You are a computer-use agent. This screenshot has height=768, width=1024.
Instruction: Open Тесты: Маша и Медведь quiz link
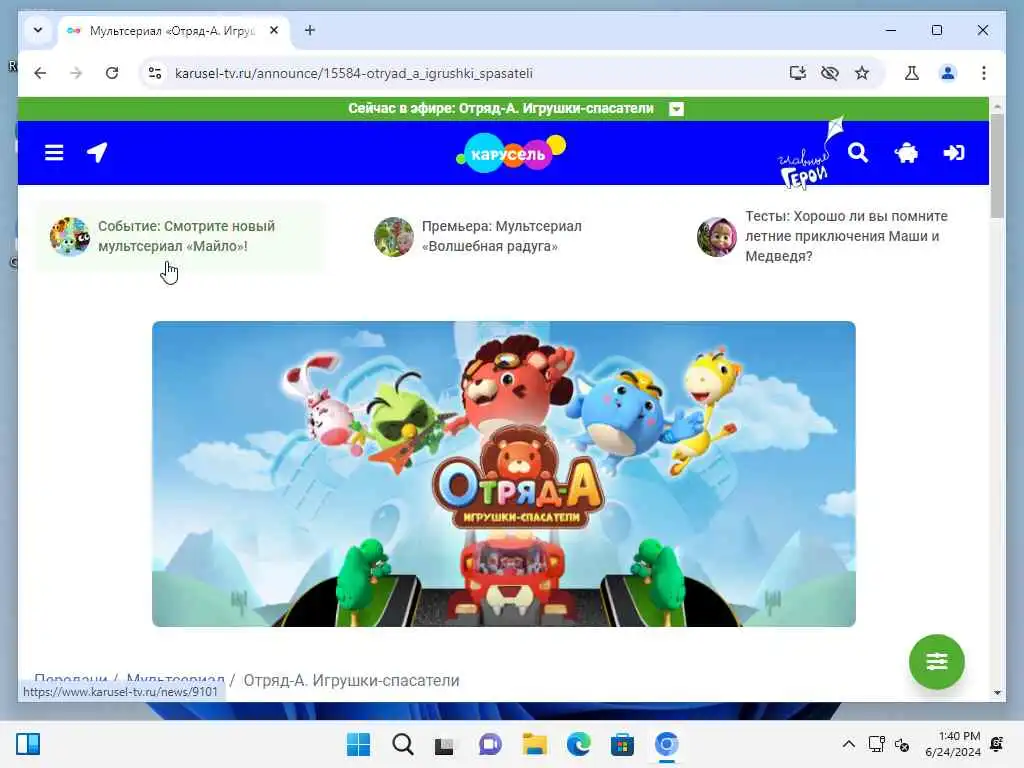click(846, 236)
